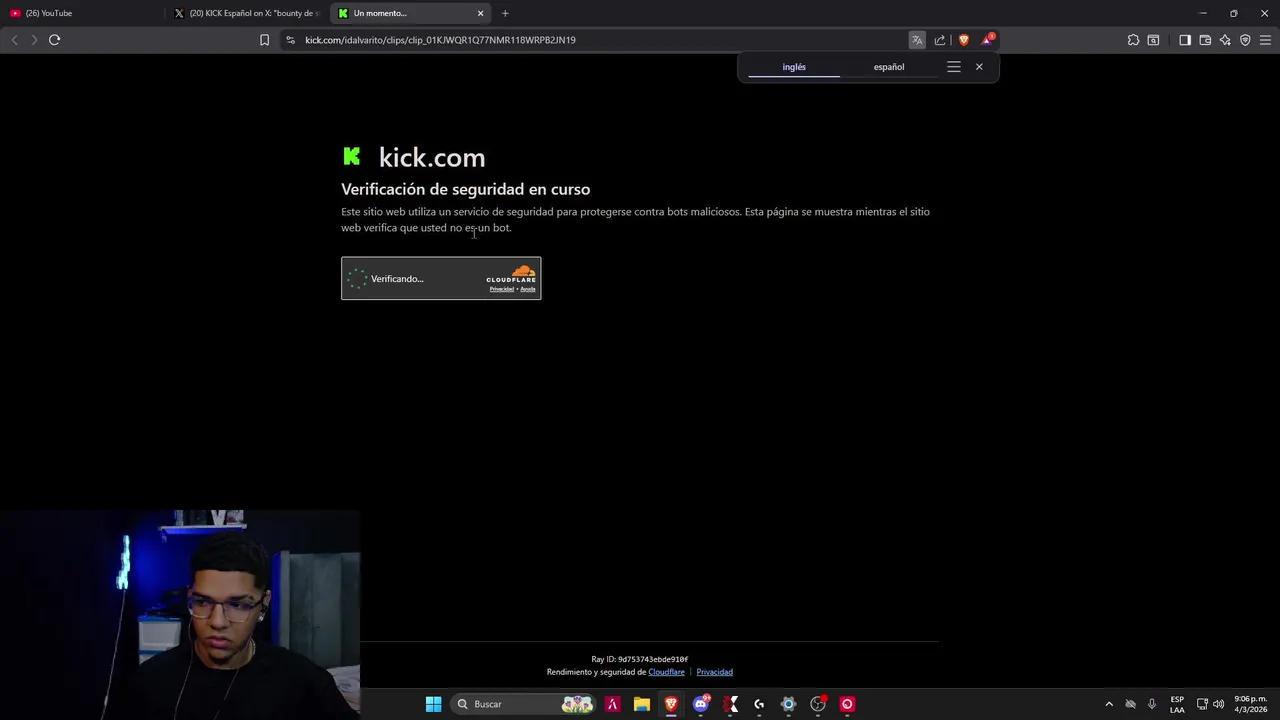Open Brave Shields lion icon

964,40
